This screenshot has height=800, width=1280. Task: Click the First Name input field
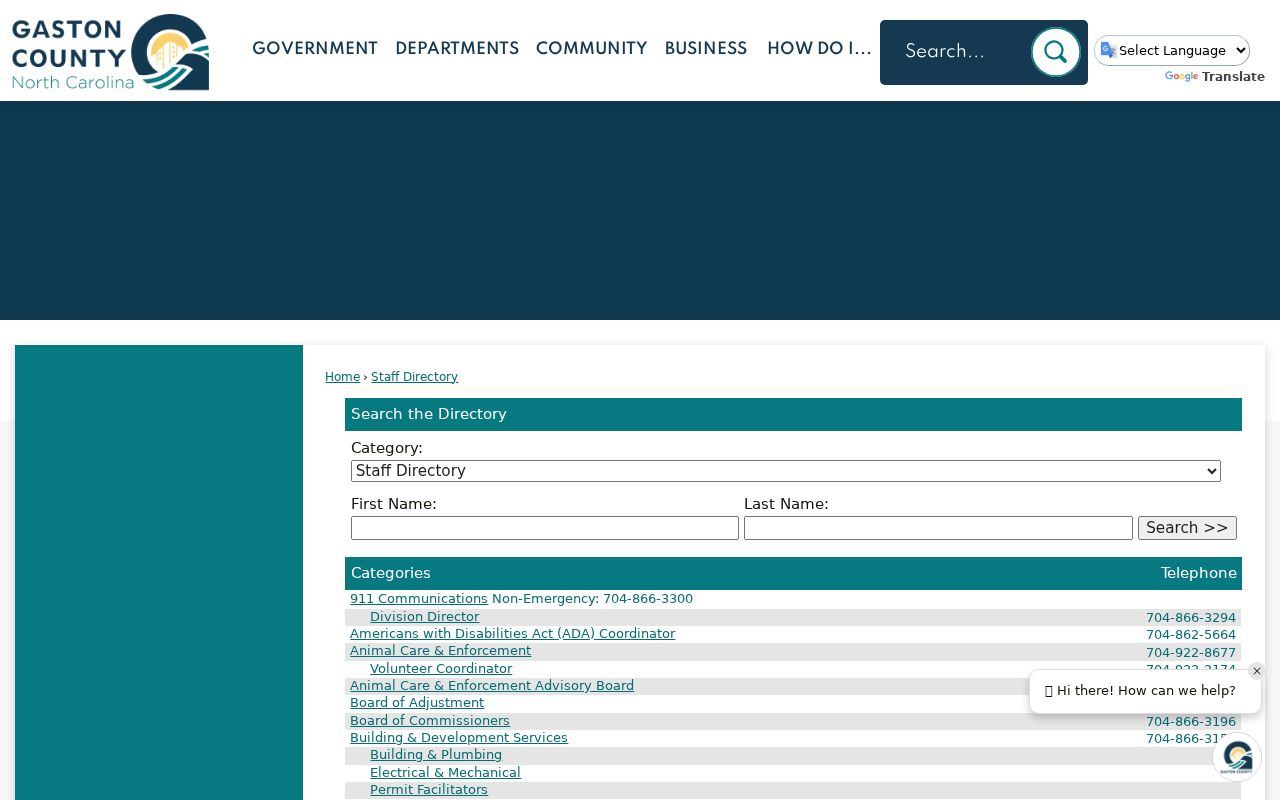tap(545, 528)
